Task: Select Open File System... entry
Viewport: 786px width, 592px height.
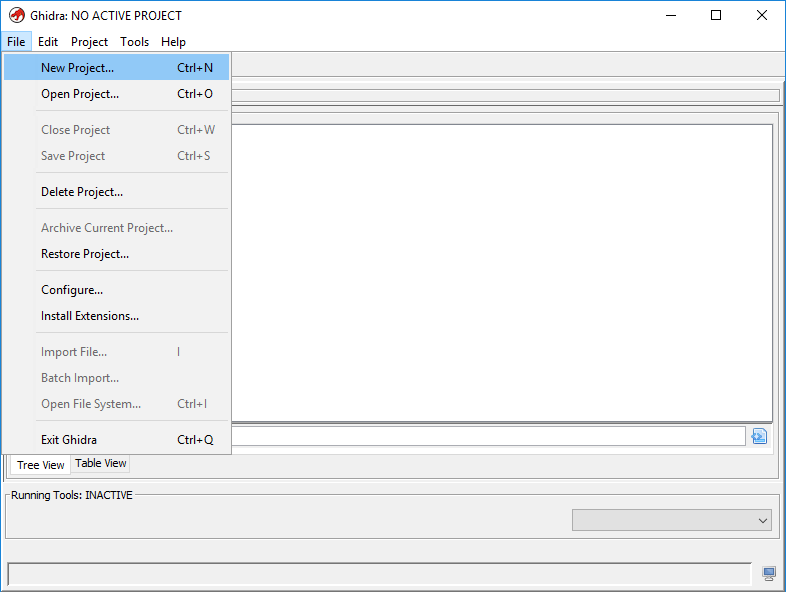Action: pyautogui.click(x=116, y=404)
